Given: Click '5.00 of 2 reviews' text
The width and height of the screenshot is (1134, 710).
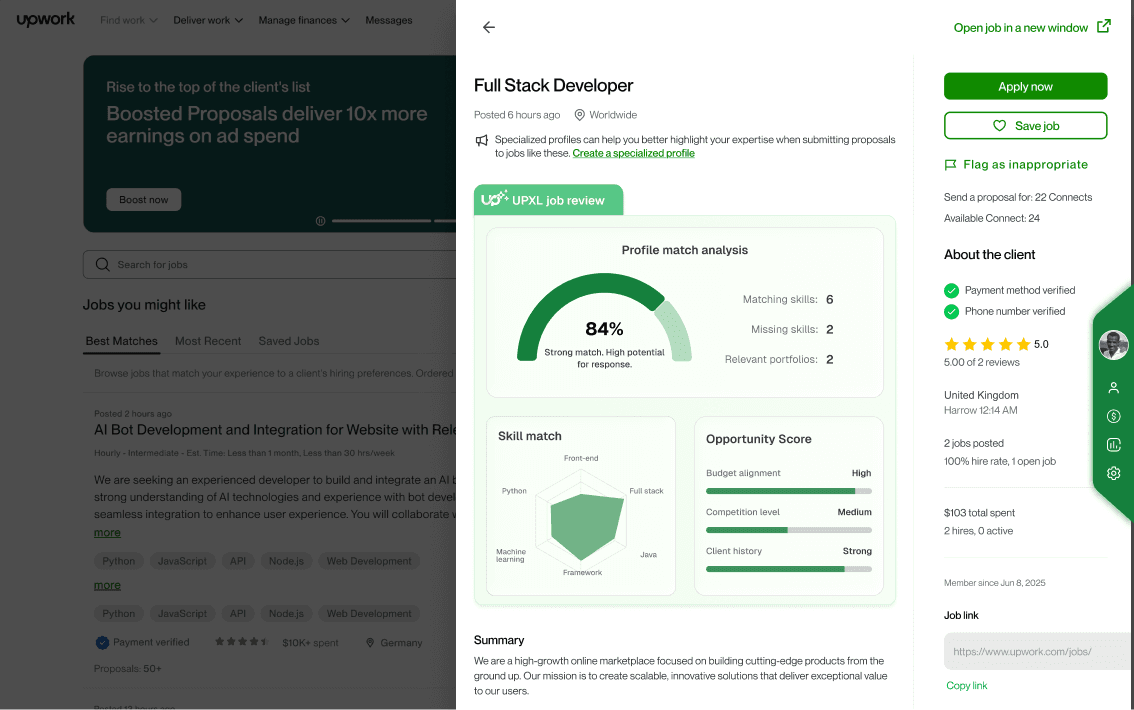Looking at the screenshot, I should pyautogui.click(x=981, y=362).
